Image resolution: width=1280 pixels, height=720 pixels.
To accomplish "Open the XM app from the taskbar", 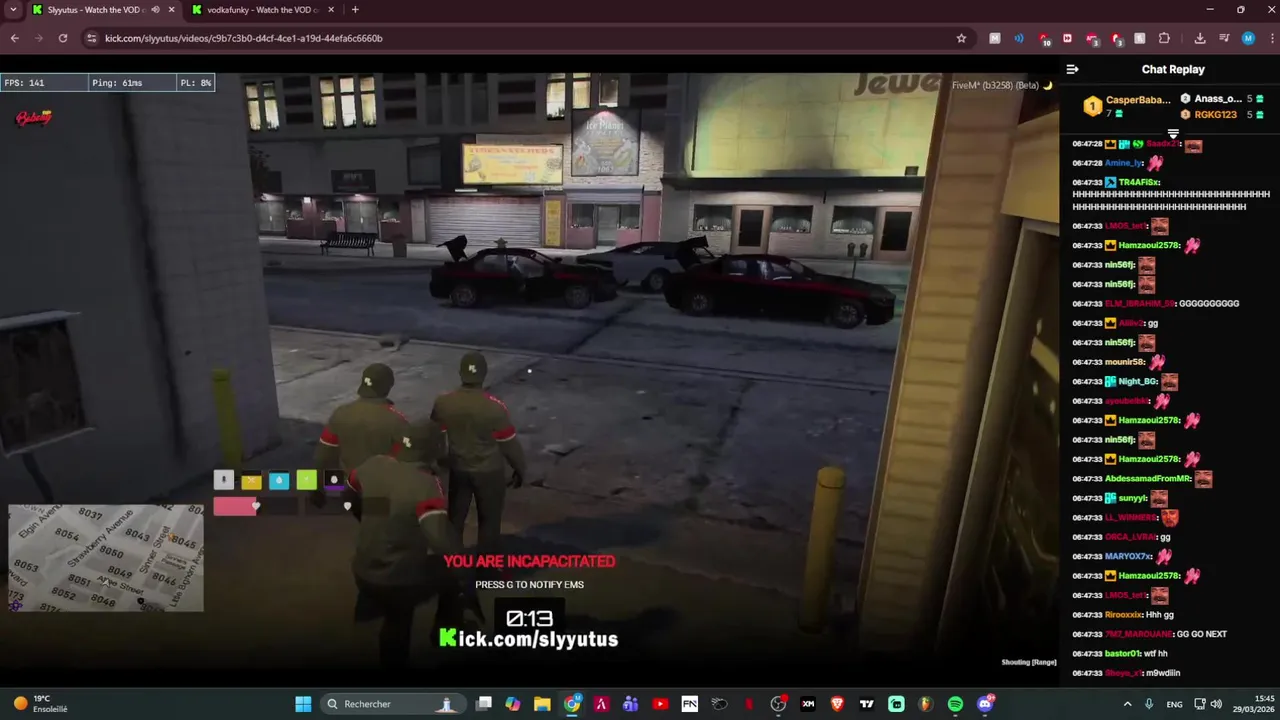I will [x=808, y=704].
